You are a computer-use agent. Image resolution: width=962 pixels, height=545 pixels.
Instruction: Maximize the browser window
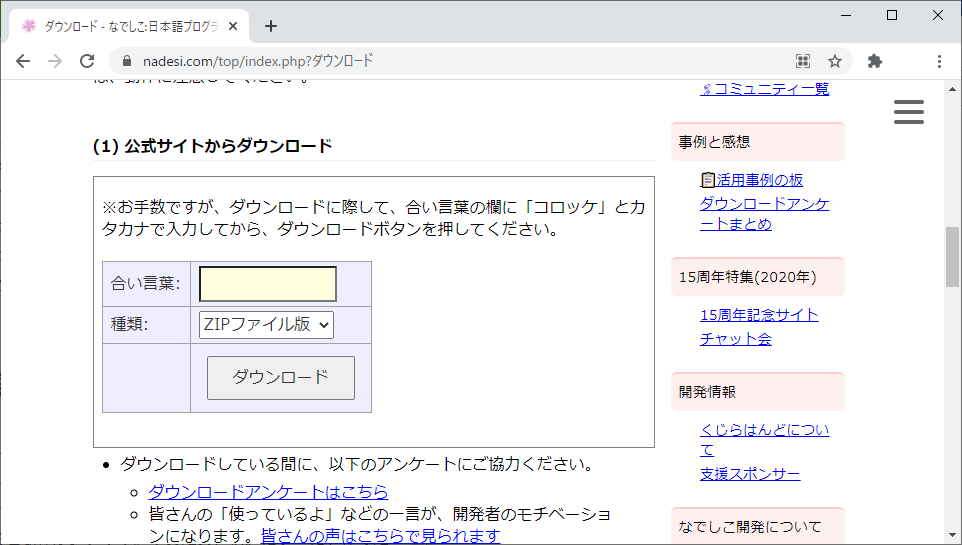point(892,15)
